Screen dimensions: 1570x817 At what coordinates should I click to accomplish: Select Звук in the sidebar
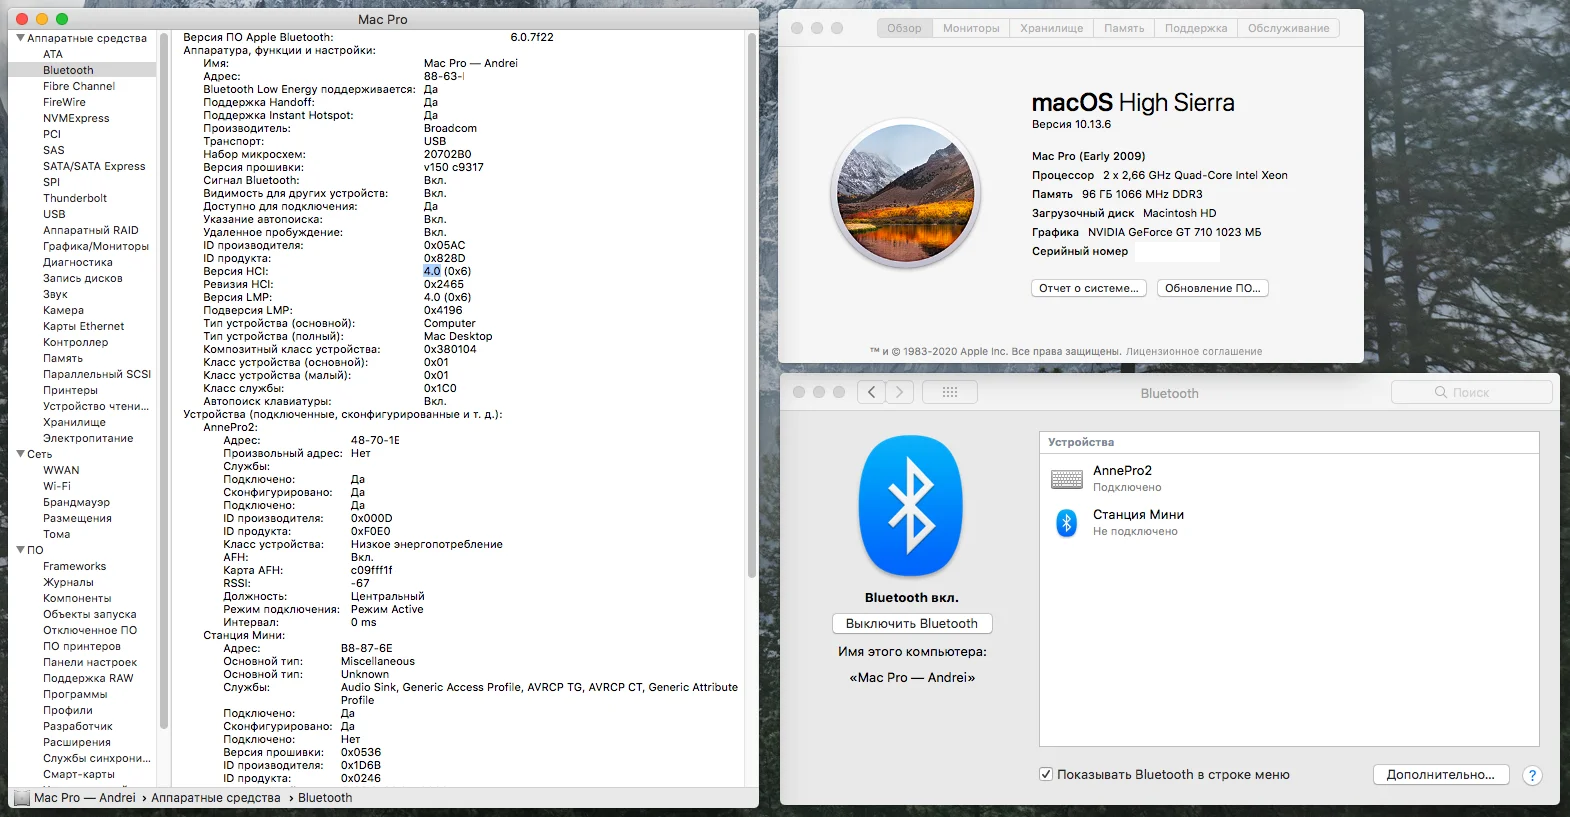56,294
